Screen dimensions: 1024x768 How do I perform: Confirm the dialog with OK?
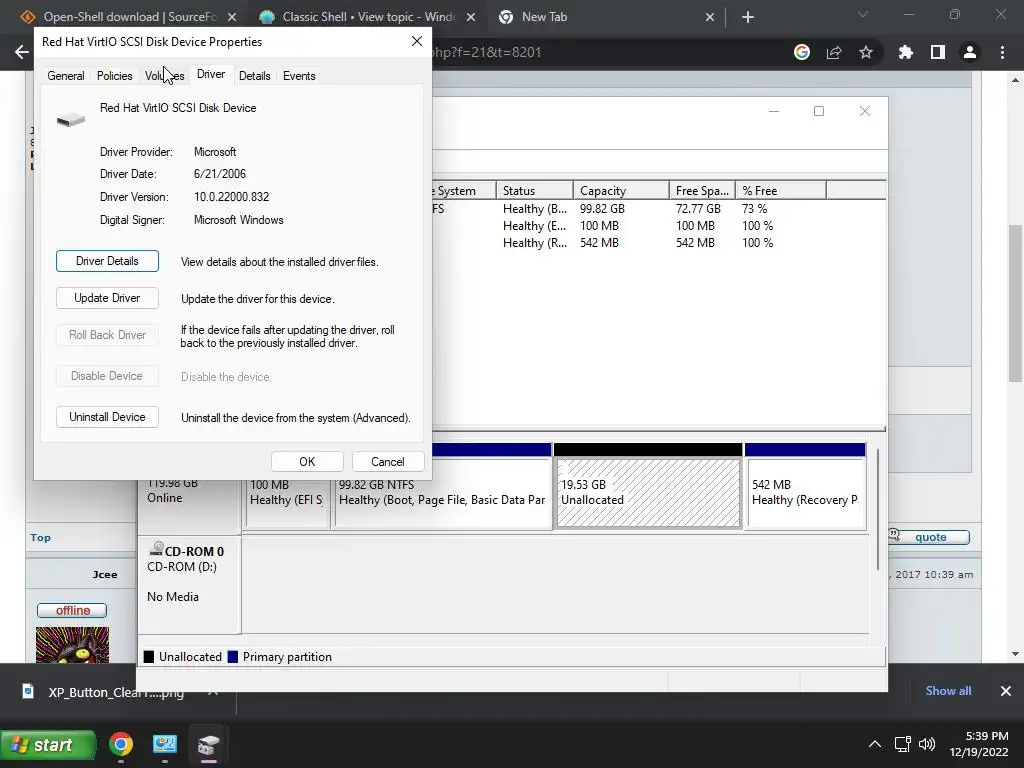[x=307, y=462]
